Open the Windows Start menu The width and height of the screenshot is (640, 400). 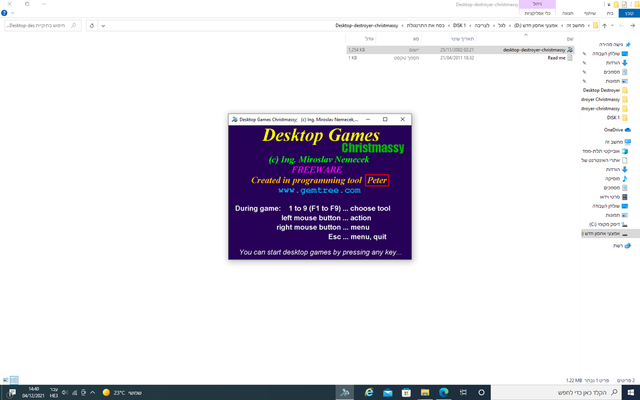630,392
